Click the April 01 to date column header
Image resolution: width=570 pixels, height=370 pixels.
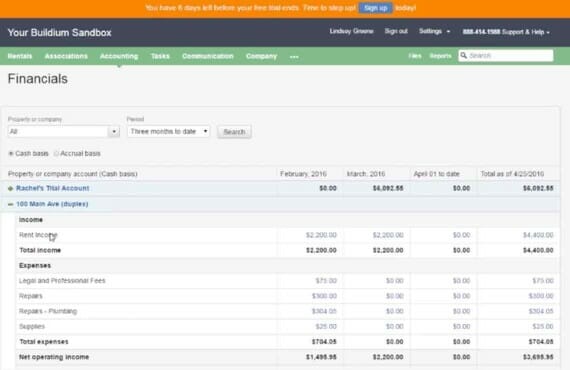click(x=437, y=174)
